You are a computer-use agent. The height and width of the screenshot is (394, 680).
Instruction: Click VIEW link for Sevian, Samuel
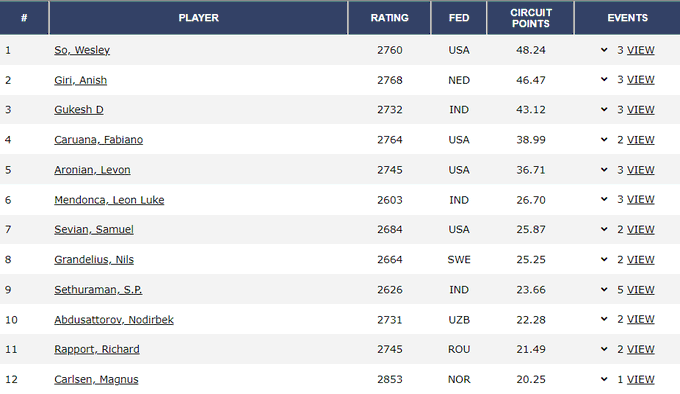pyautogui.click(x=641, y=230)
